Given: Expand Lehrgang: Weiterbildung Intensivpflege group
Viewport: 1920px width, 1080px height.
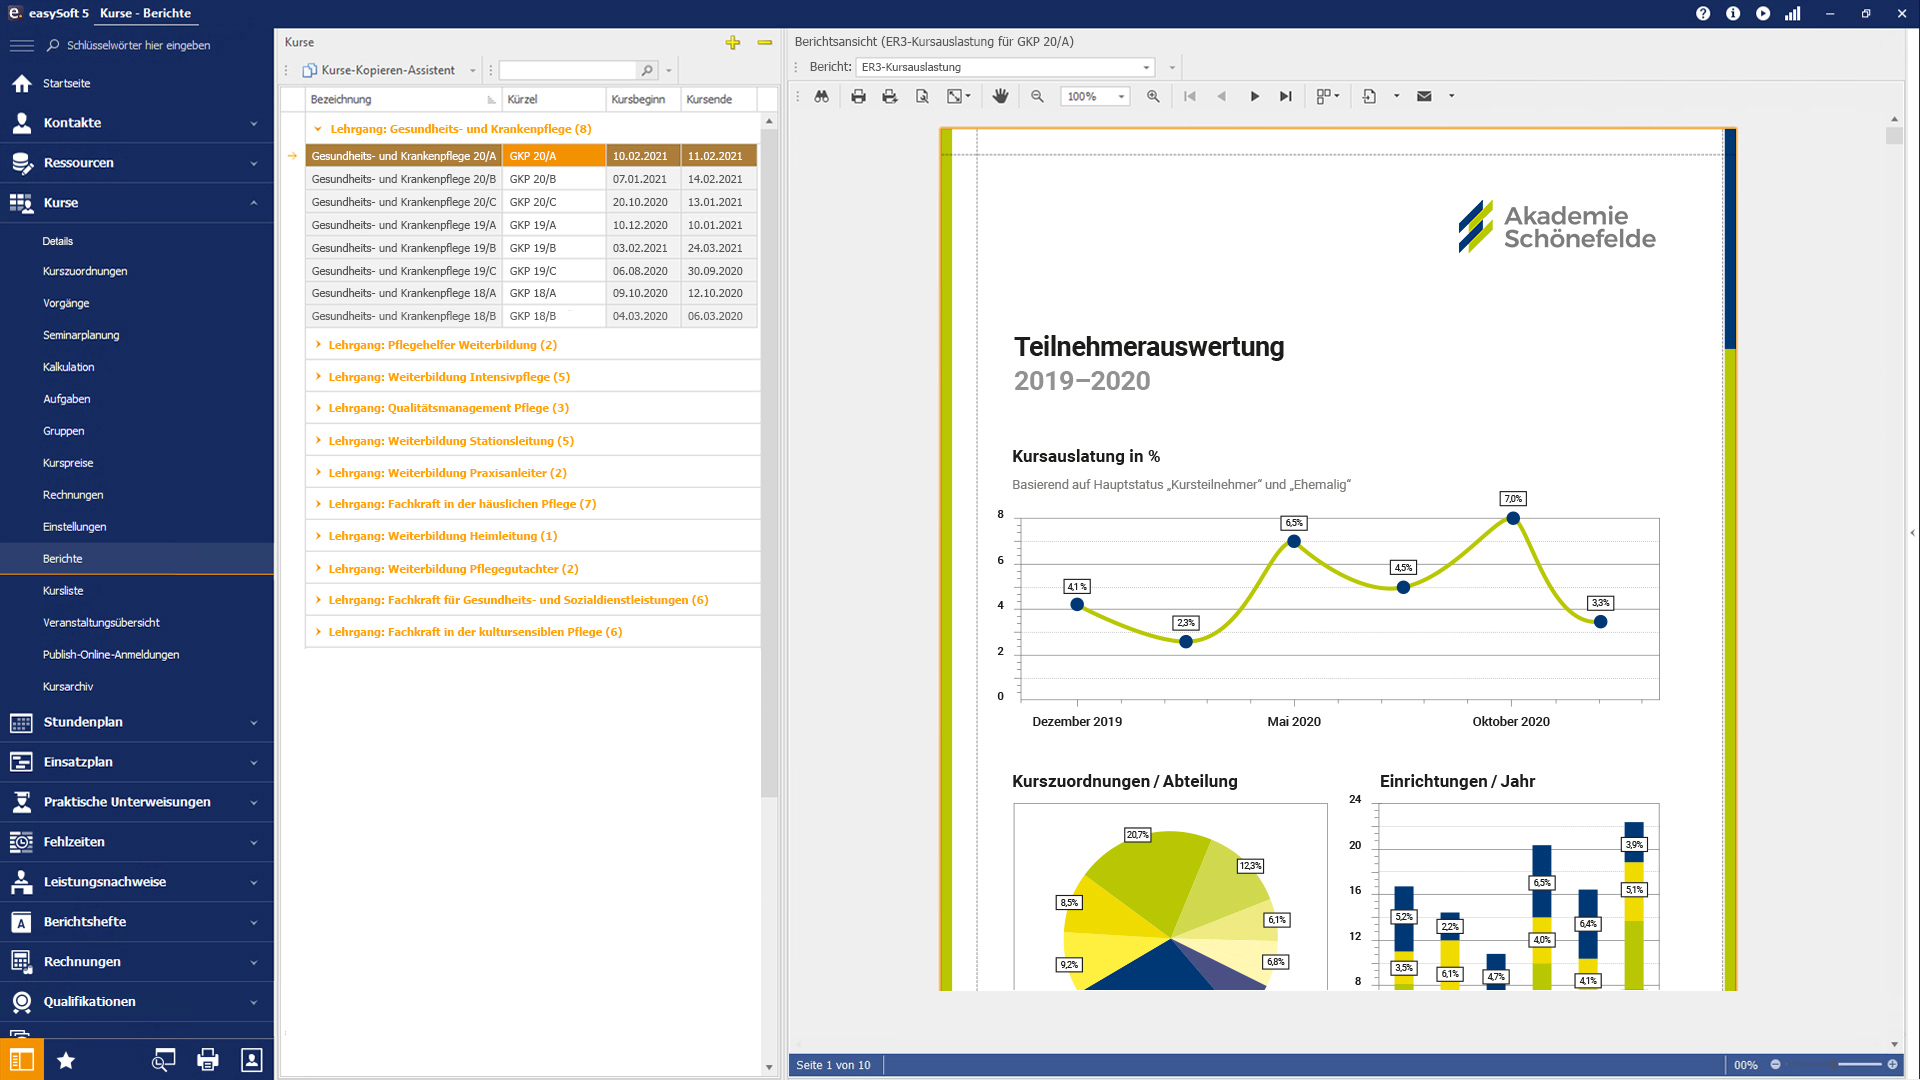Looking at the screenshot, I should 318,377.
